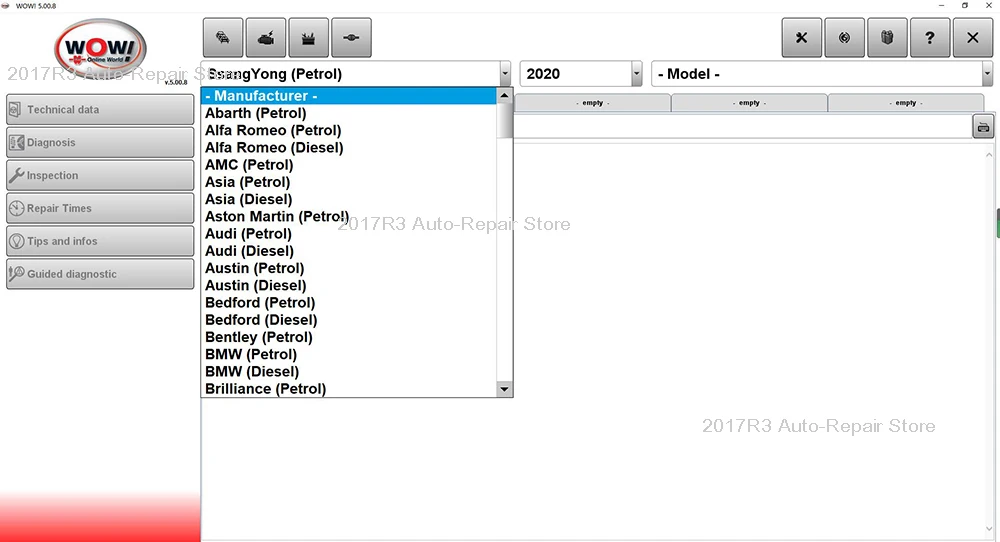Screen dimensions: 1000x542
Task: Minimize the WOW! window
Action: pos(941,6)
